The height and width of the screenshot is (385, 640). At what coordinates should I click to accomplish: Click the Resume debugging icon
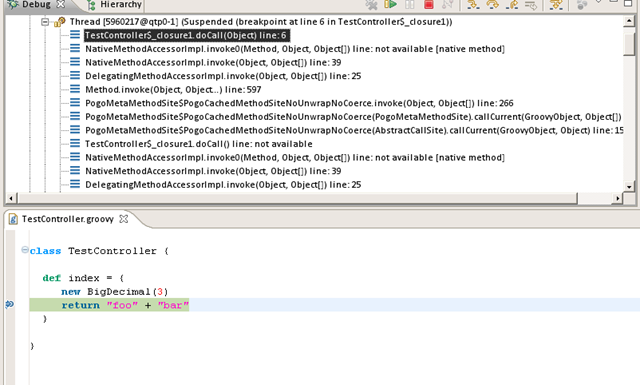[x=390, y=4]
